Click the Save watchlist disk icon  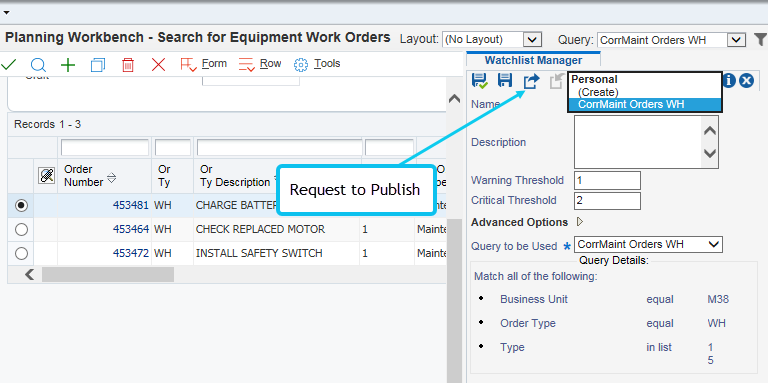505,80
